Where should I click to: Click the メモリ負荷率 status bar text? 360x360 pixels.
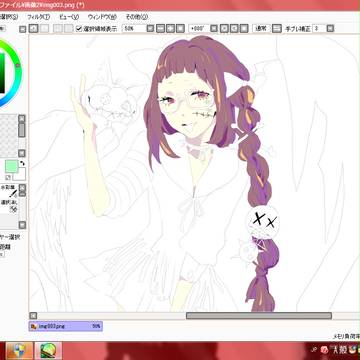click(x=347, y=336)
